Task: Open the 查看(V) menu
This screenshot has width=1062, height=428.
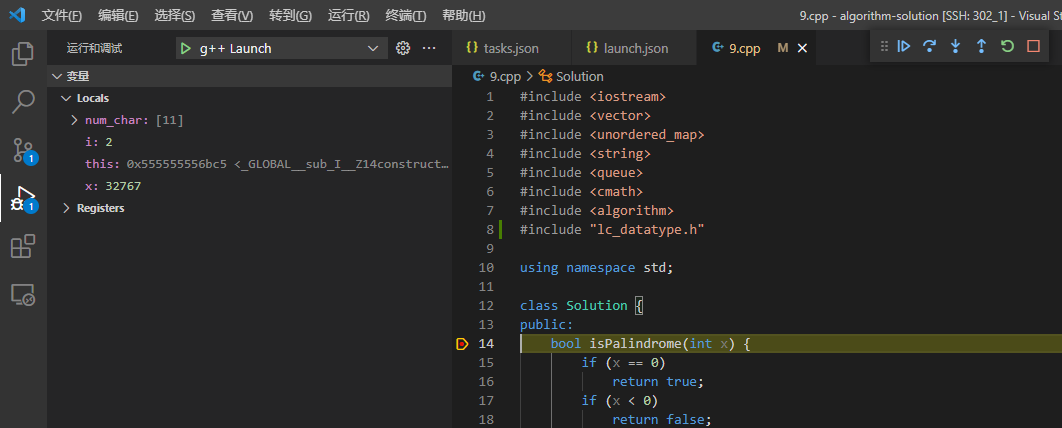Action: click(x=232, y=16)
